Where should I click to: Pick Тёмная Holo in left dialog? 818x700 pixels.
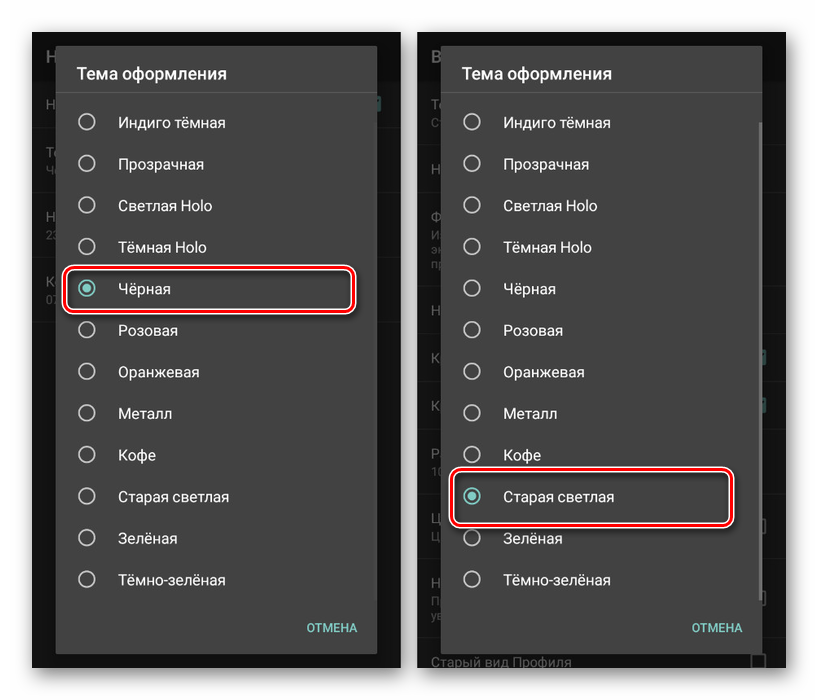click(88, 247)
